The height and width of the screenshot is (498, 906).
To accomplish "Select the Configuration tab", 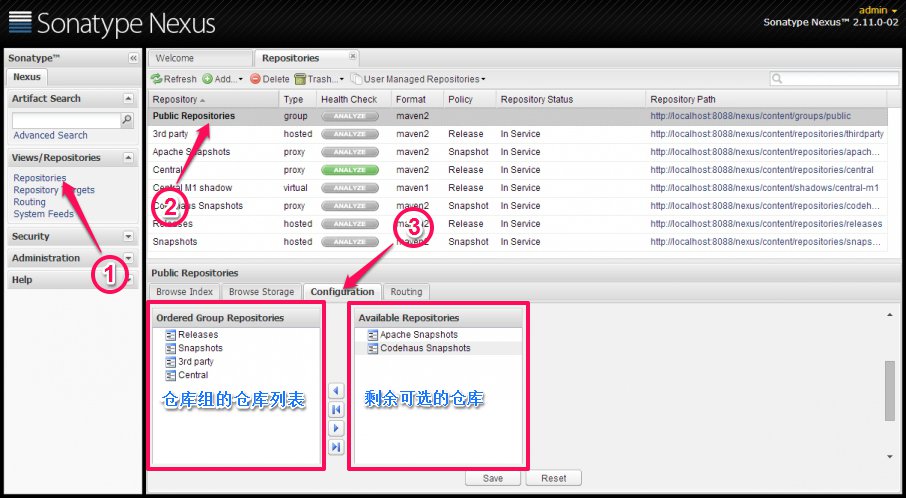I will point(343,292).
